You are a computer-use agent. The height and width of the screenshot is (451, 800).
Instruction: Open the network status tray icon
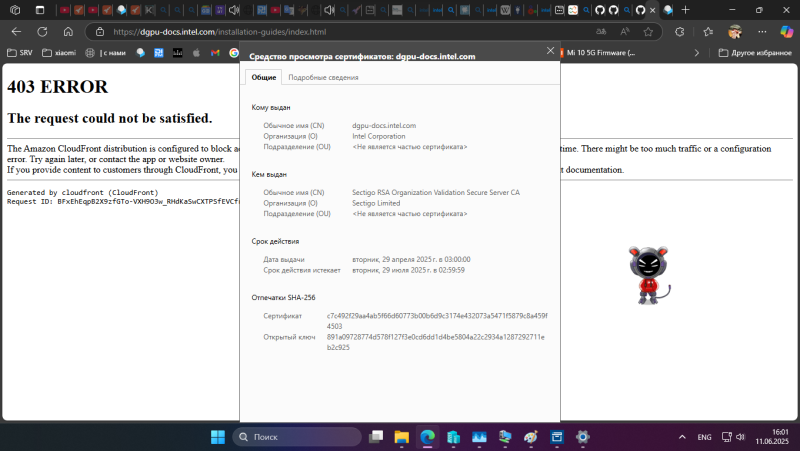[x=727, y=437]
